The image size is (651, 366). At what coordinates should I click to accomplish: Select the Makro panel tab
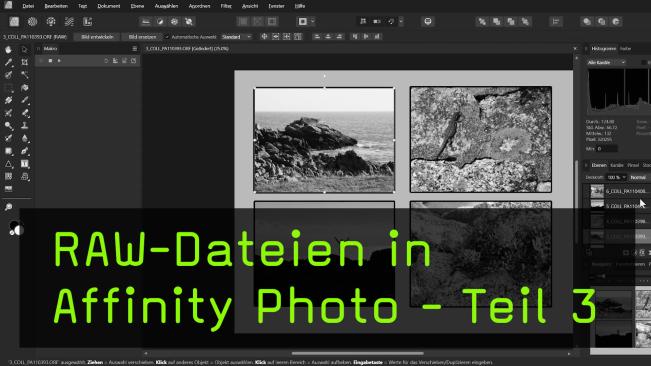[x=50, y=49]
